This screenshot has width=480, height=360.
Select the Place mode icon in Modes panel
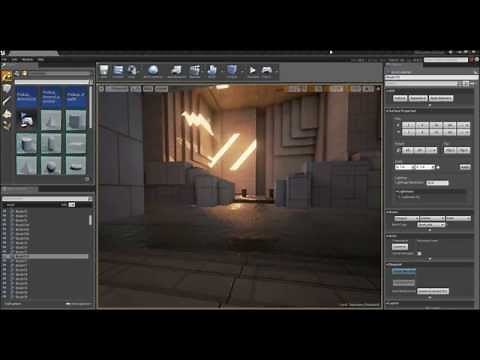point(7,76)
